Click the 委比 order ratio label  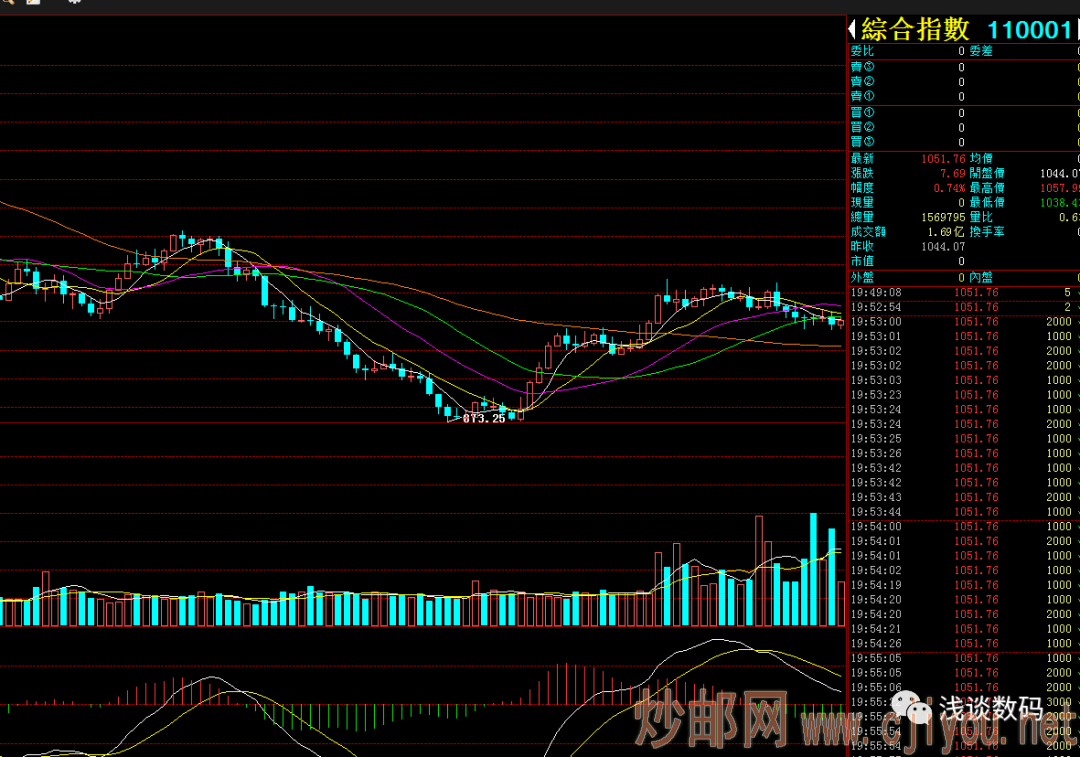[861, 51]
